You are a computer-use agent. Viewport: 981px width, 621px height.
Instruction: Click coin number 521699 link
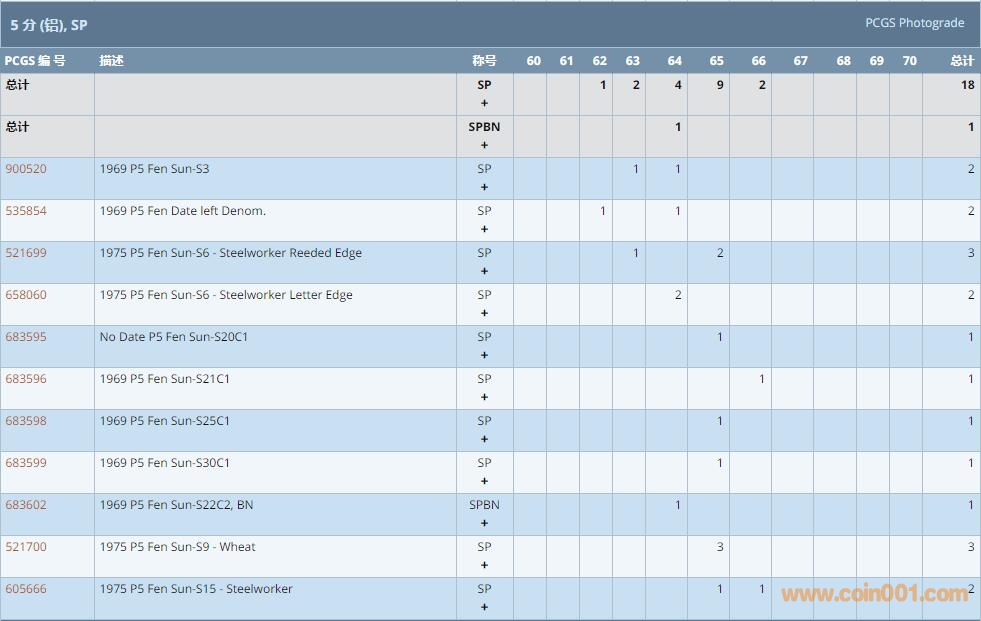[x=26, y=253]
